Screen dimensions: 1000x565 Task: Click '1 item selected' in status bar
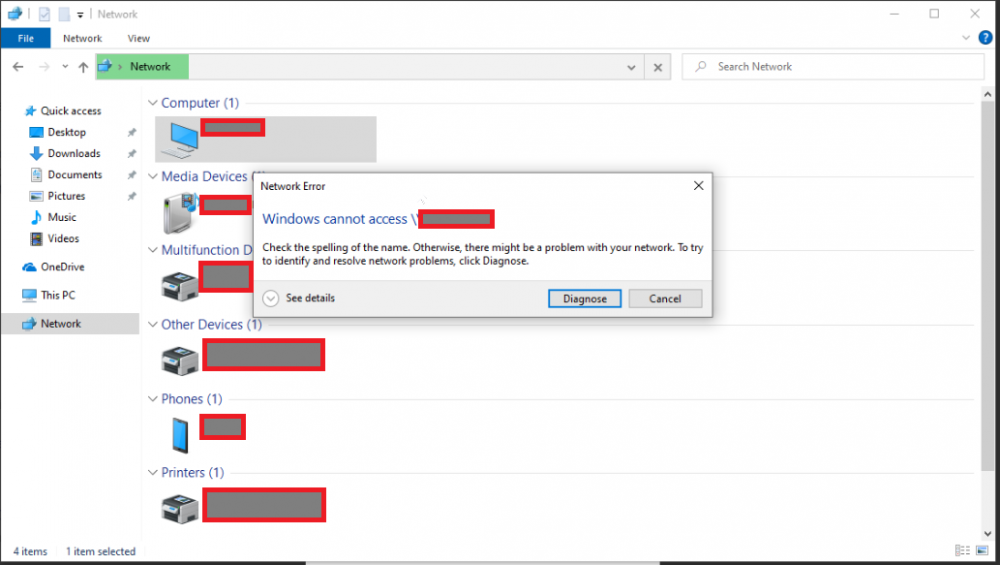click(x=101, y=551)
